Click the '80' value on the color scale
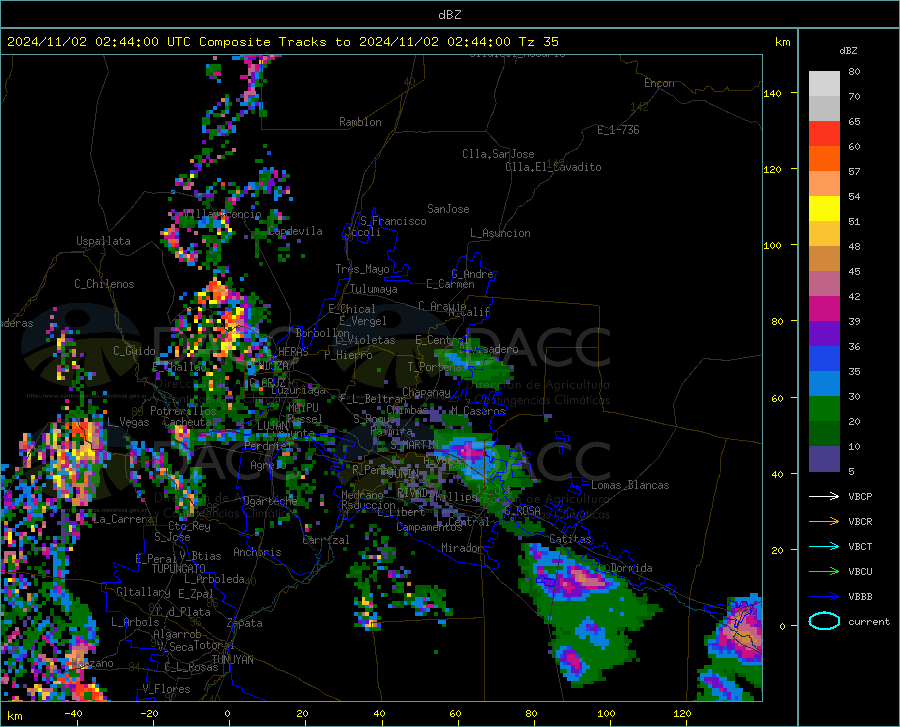Viewport: 900px width, 727px height. coord(854,71)
